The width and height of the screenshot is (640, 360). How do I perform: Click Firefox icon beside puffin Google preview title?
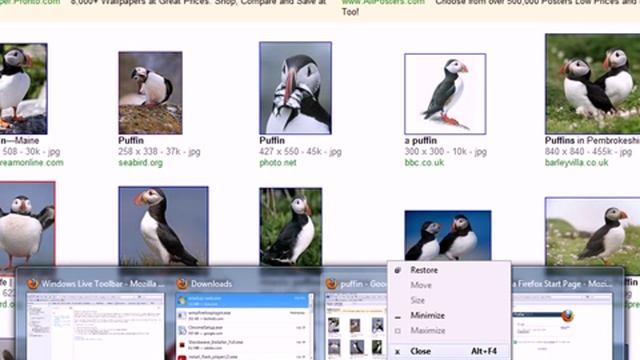(331, 284)
